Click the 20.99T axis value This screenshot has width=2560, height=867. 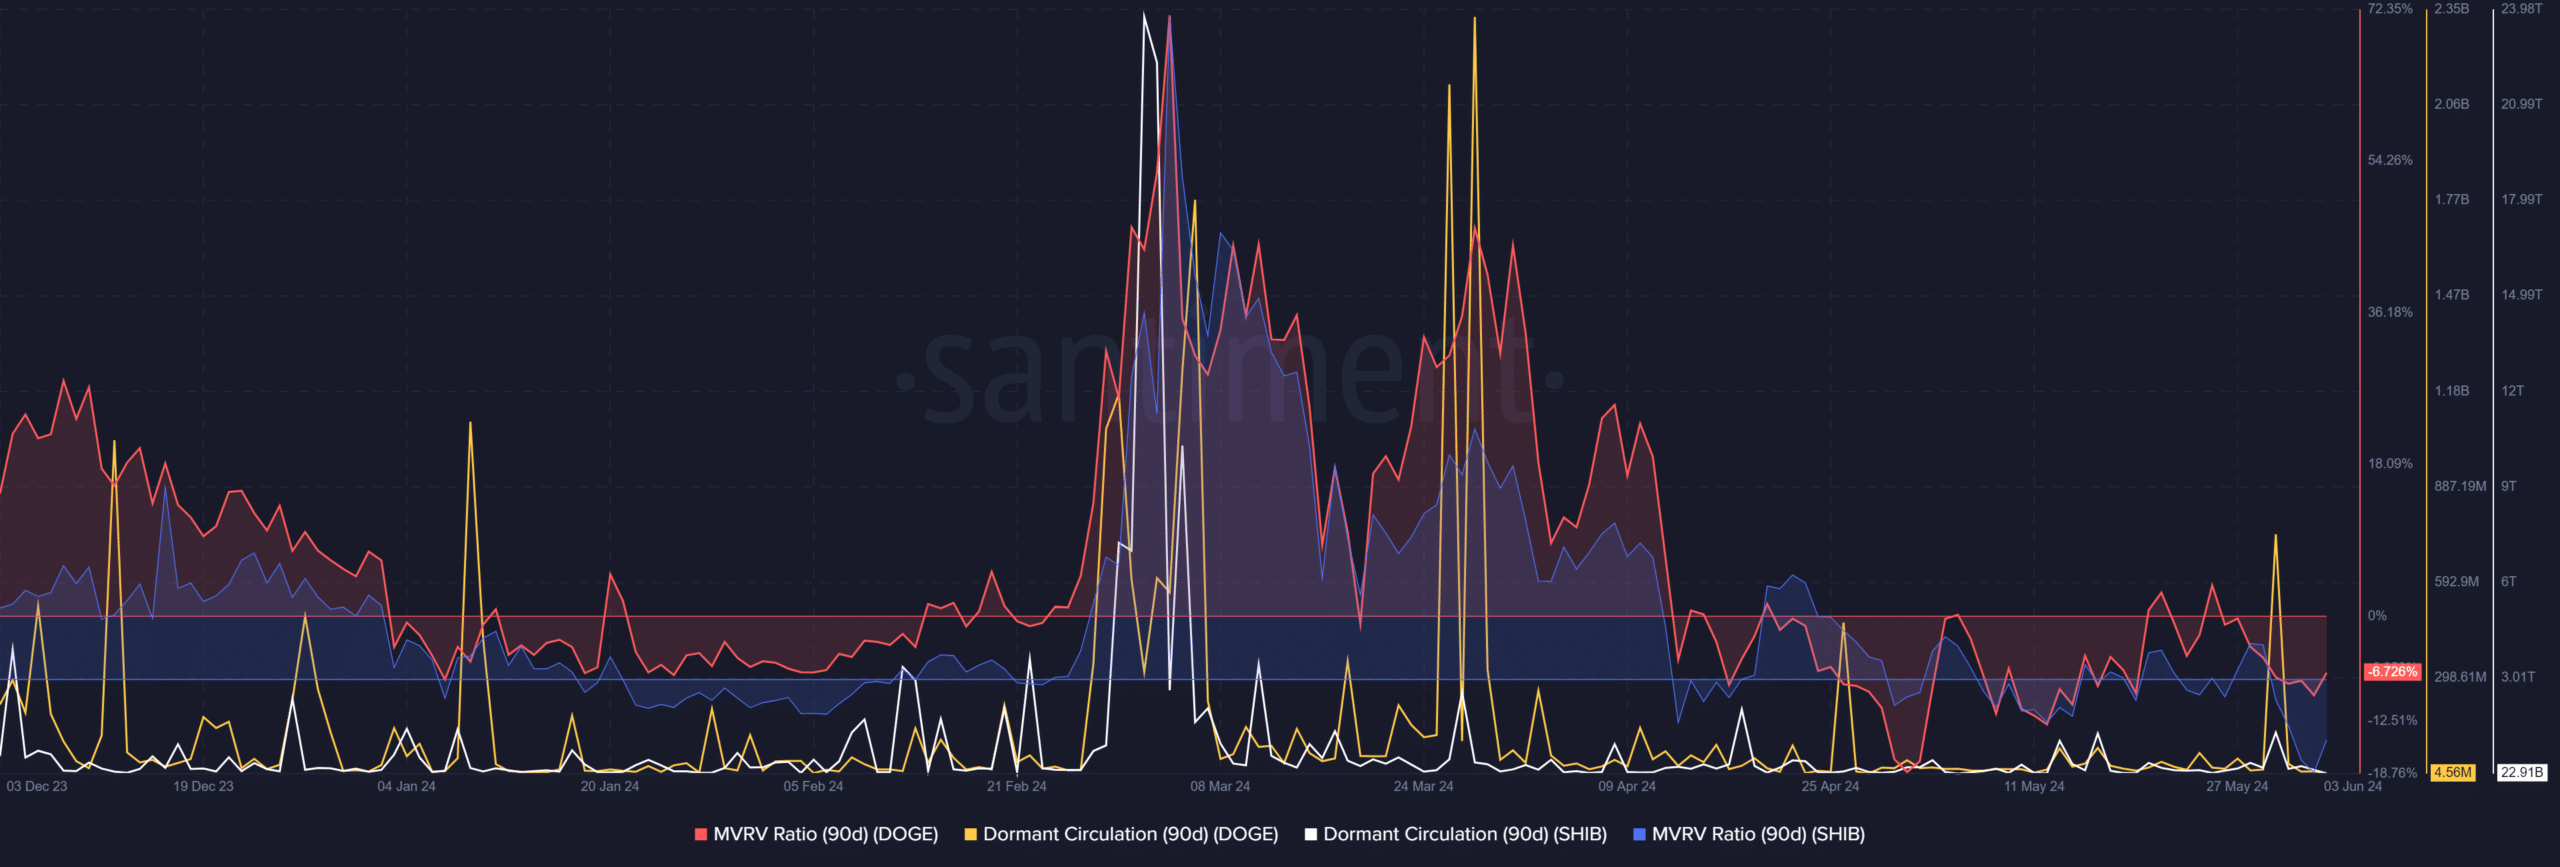click(2521, 104)
